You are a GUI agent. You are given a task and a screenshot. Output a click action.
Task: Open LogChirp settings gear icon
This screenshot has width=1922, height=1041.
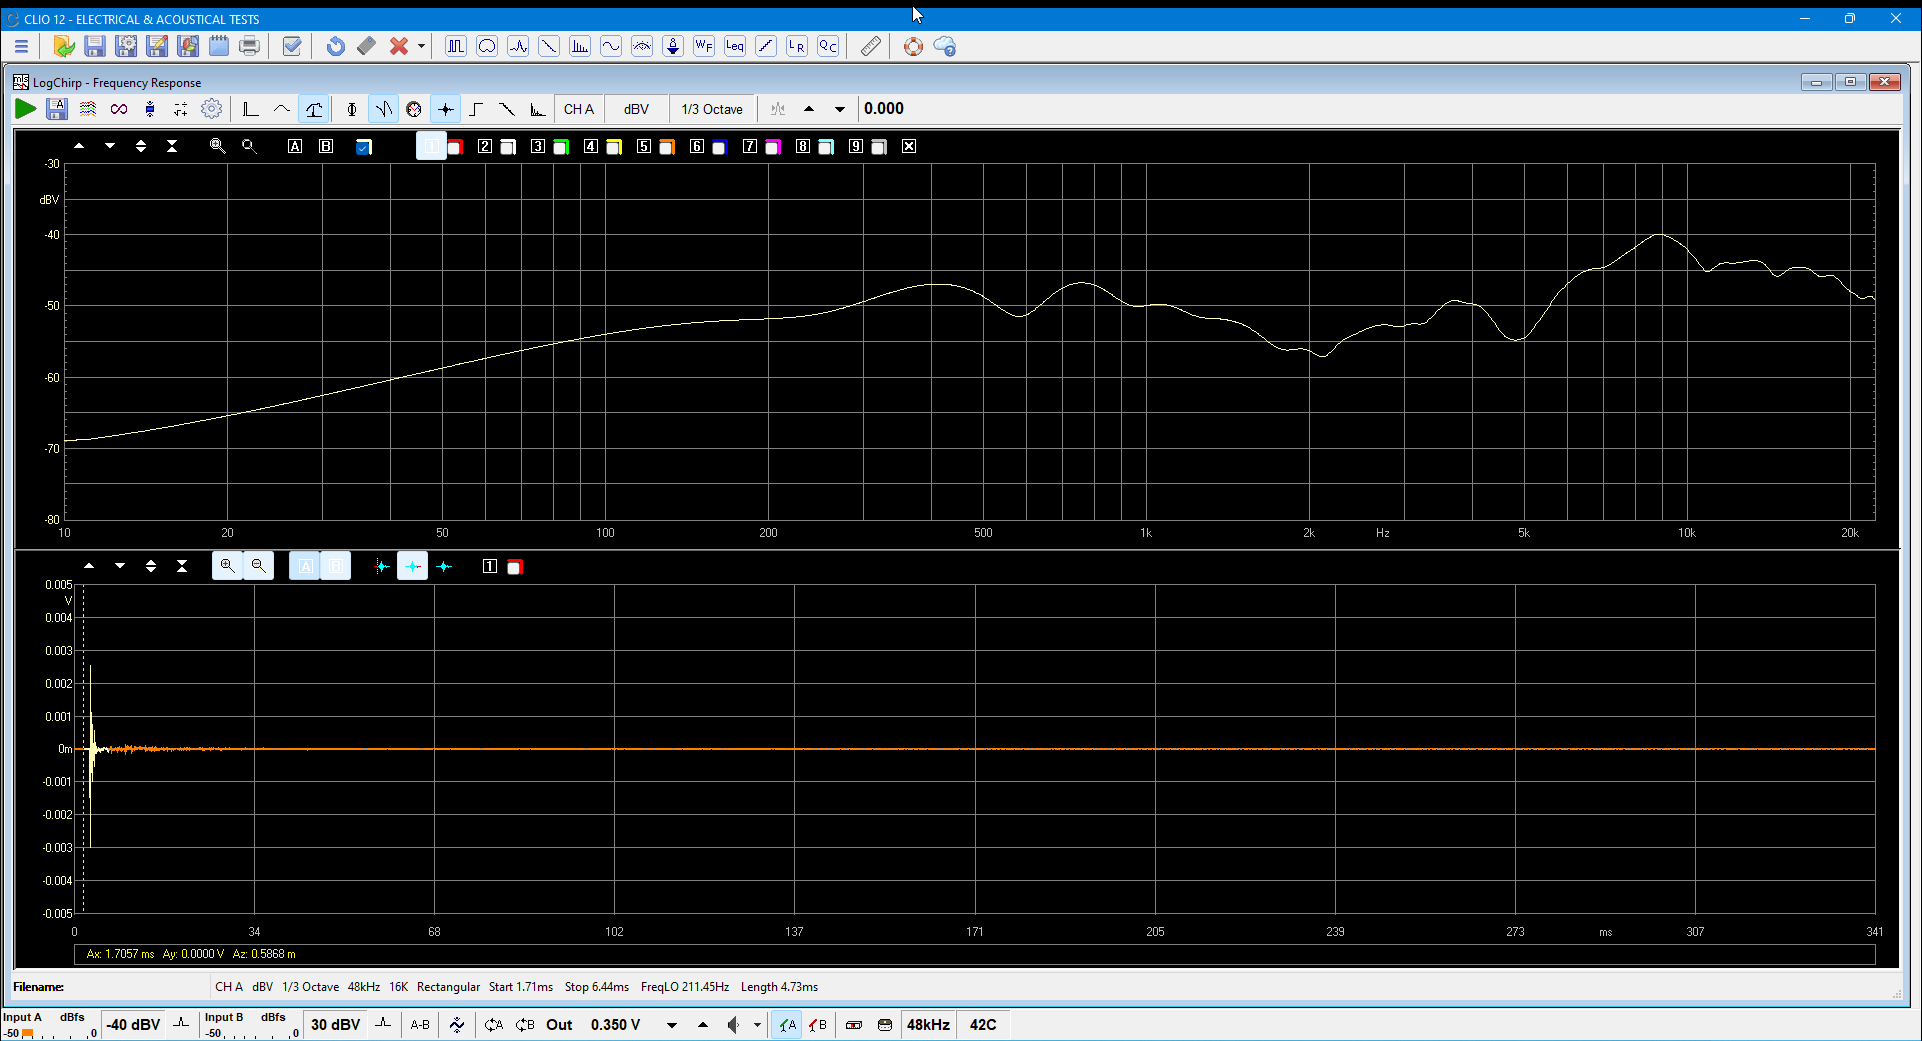coord(212,109)
